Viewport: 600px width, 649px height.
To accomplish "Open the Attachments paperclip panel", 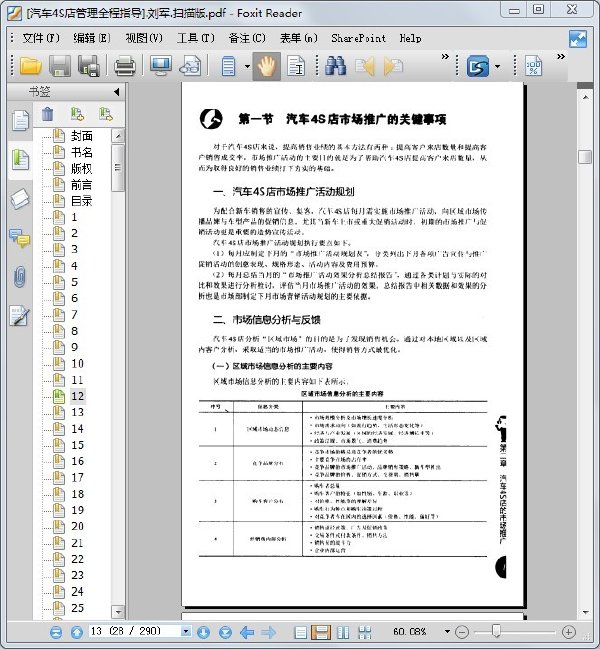I will (19, 276).
